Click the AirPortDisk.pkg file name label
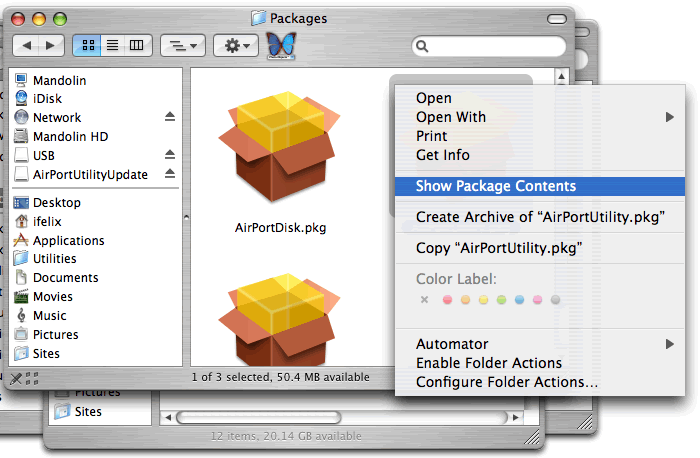The width and height of the screenshot is (700, 458). [x=280, y=228]
